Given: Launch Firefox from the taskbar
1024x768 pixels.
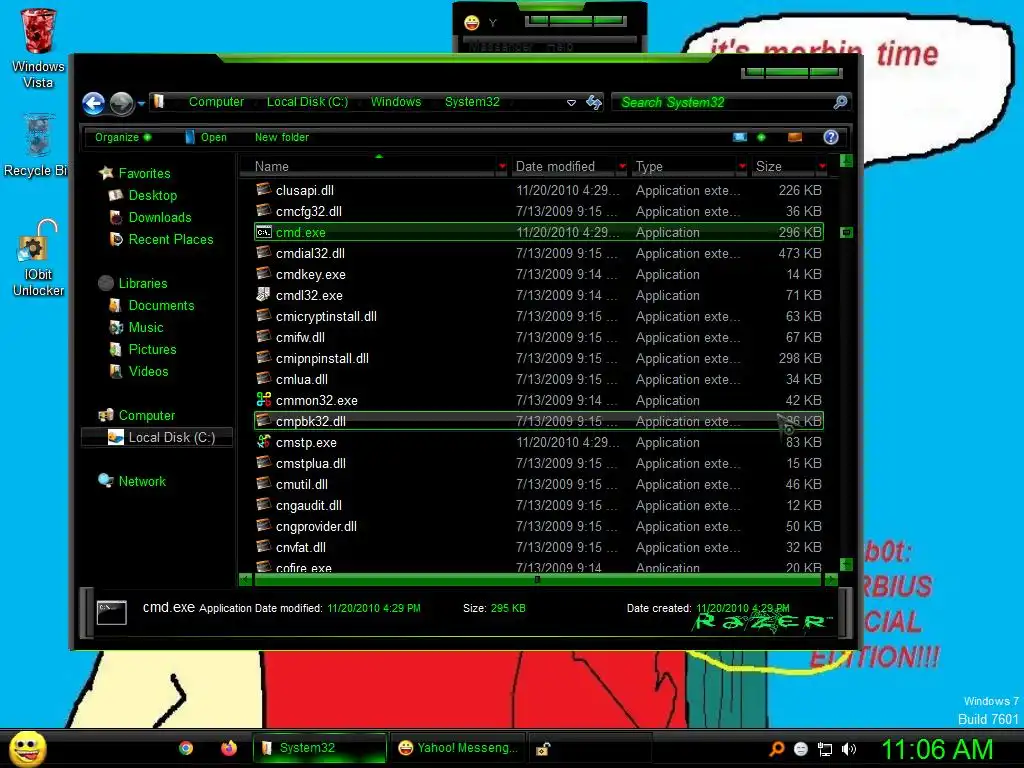Looking at the screenshot, I should pos(229,748).
